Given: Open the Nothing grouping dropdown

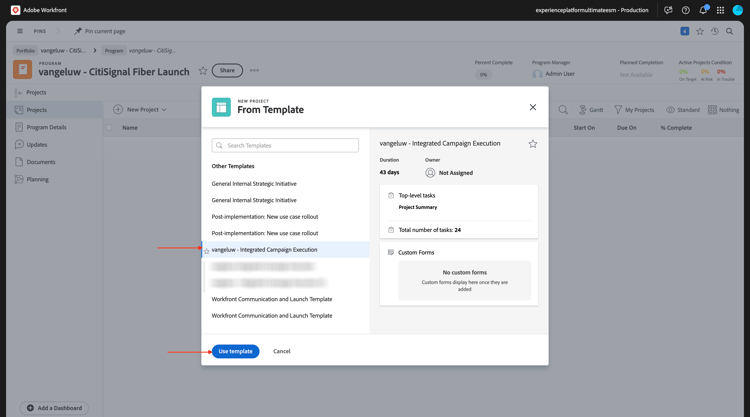Looking at the screenshot, I should [x=723, y=110].
